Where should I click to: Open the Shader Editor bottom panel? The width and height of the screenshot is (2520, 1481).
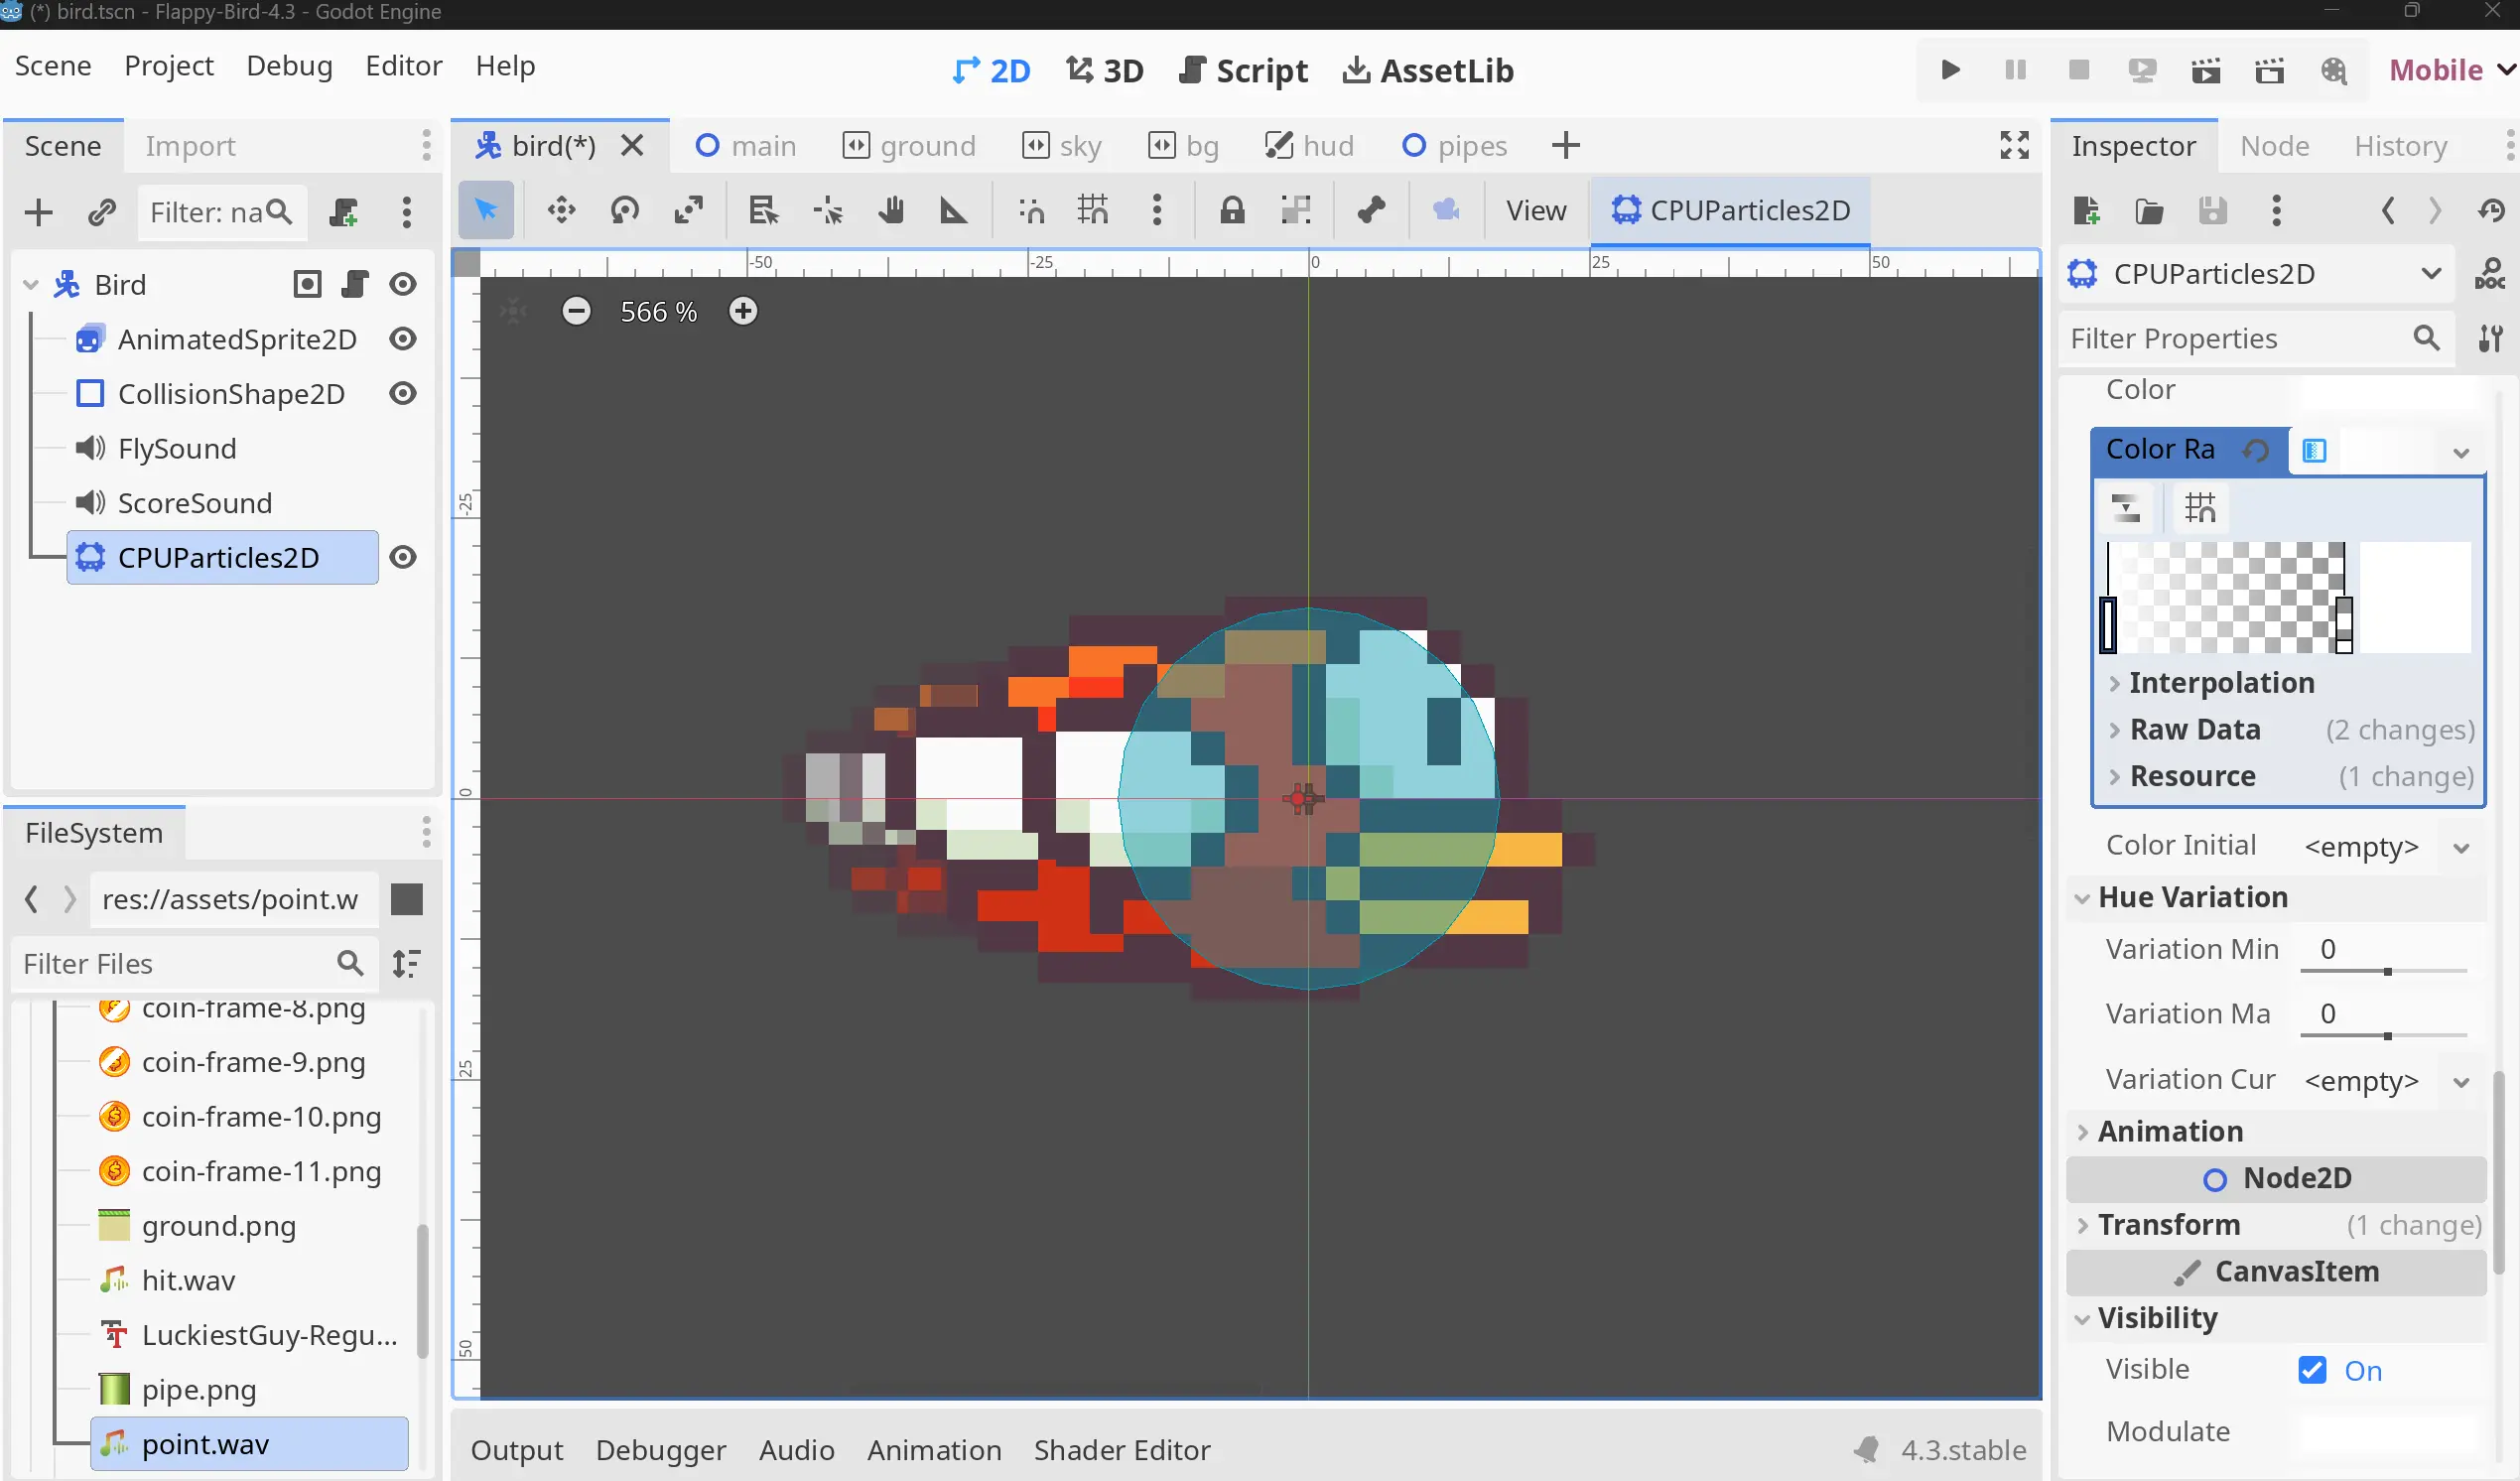[1122, 1450]
